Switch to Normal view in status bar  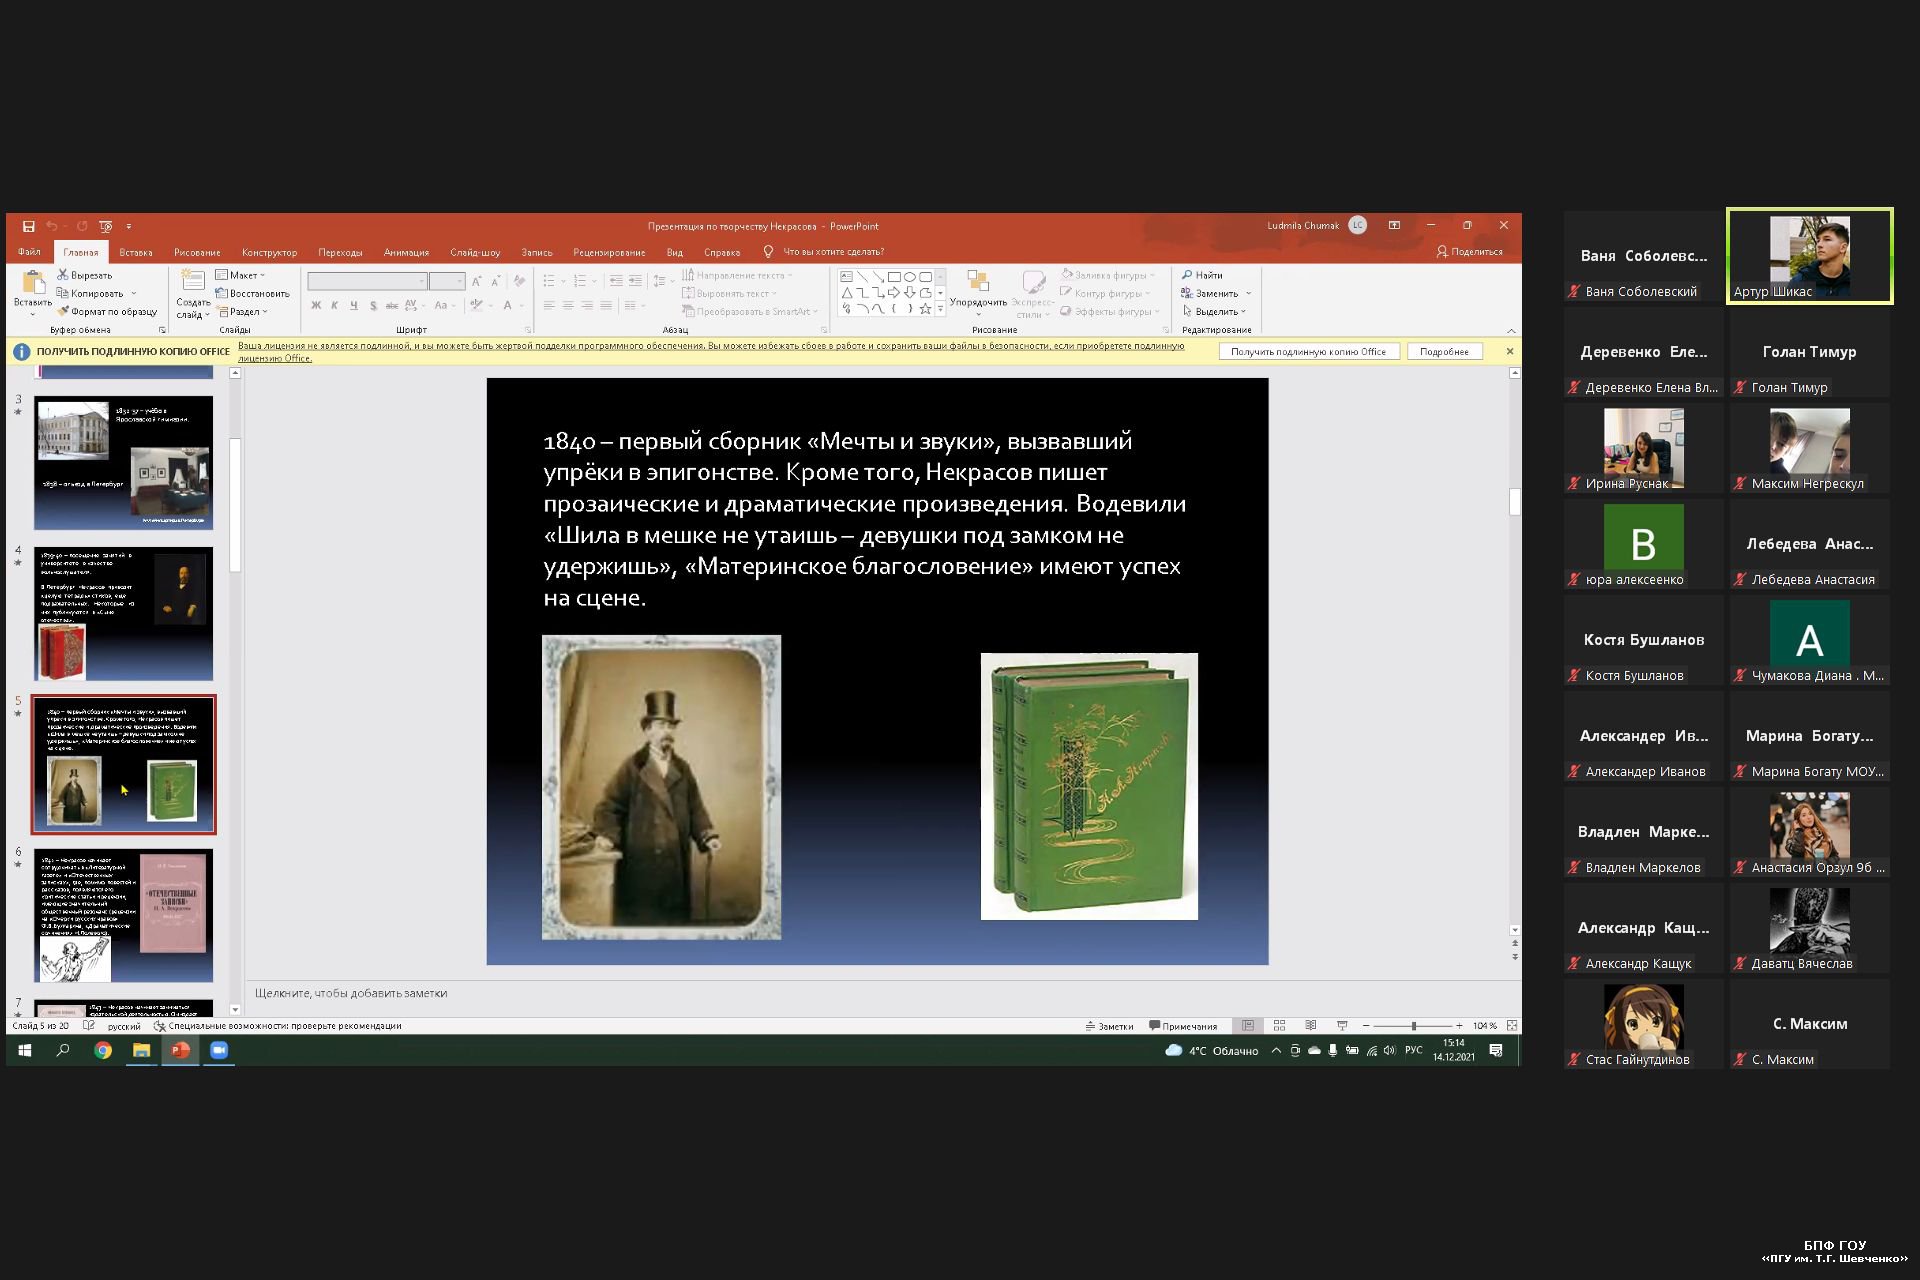(1248, 1026)
